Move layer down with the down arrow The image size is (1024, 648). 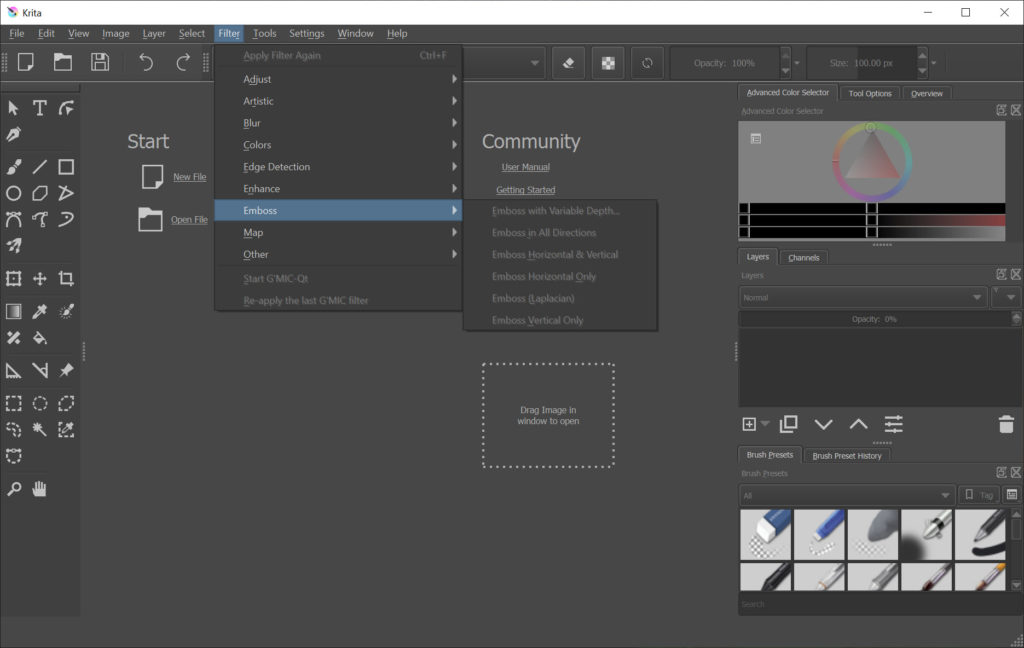point(824,425)
